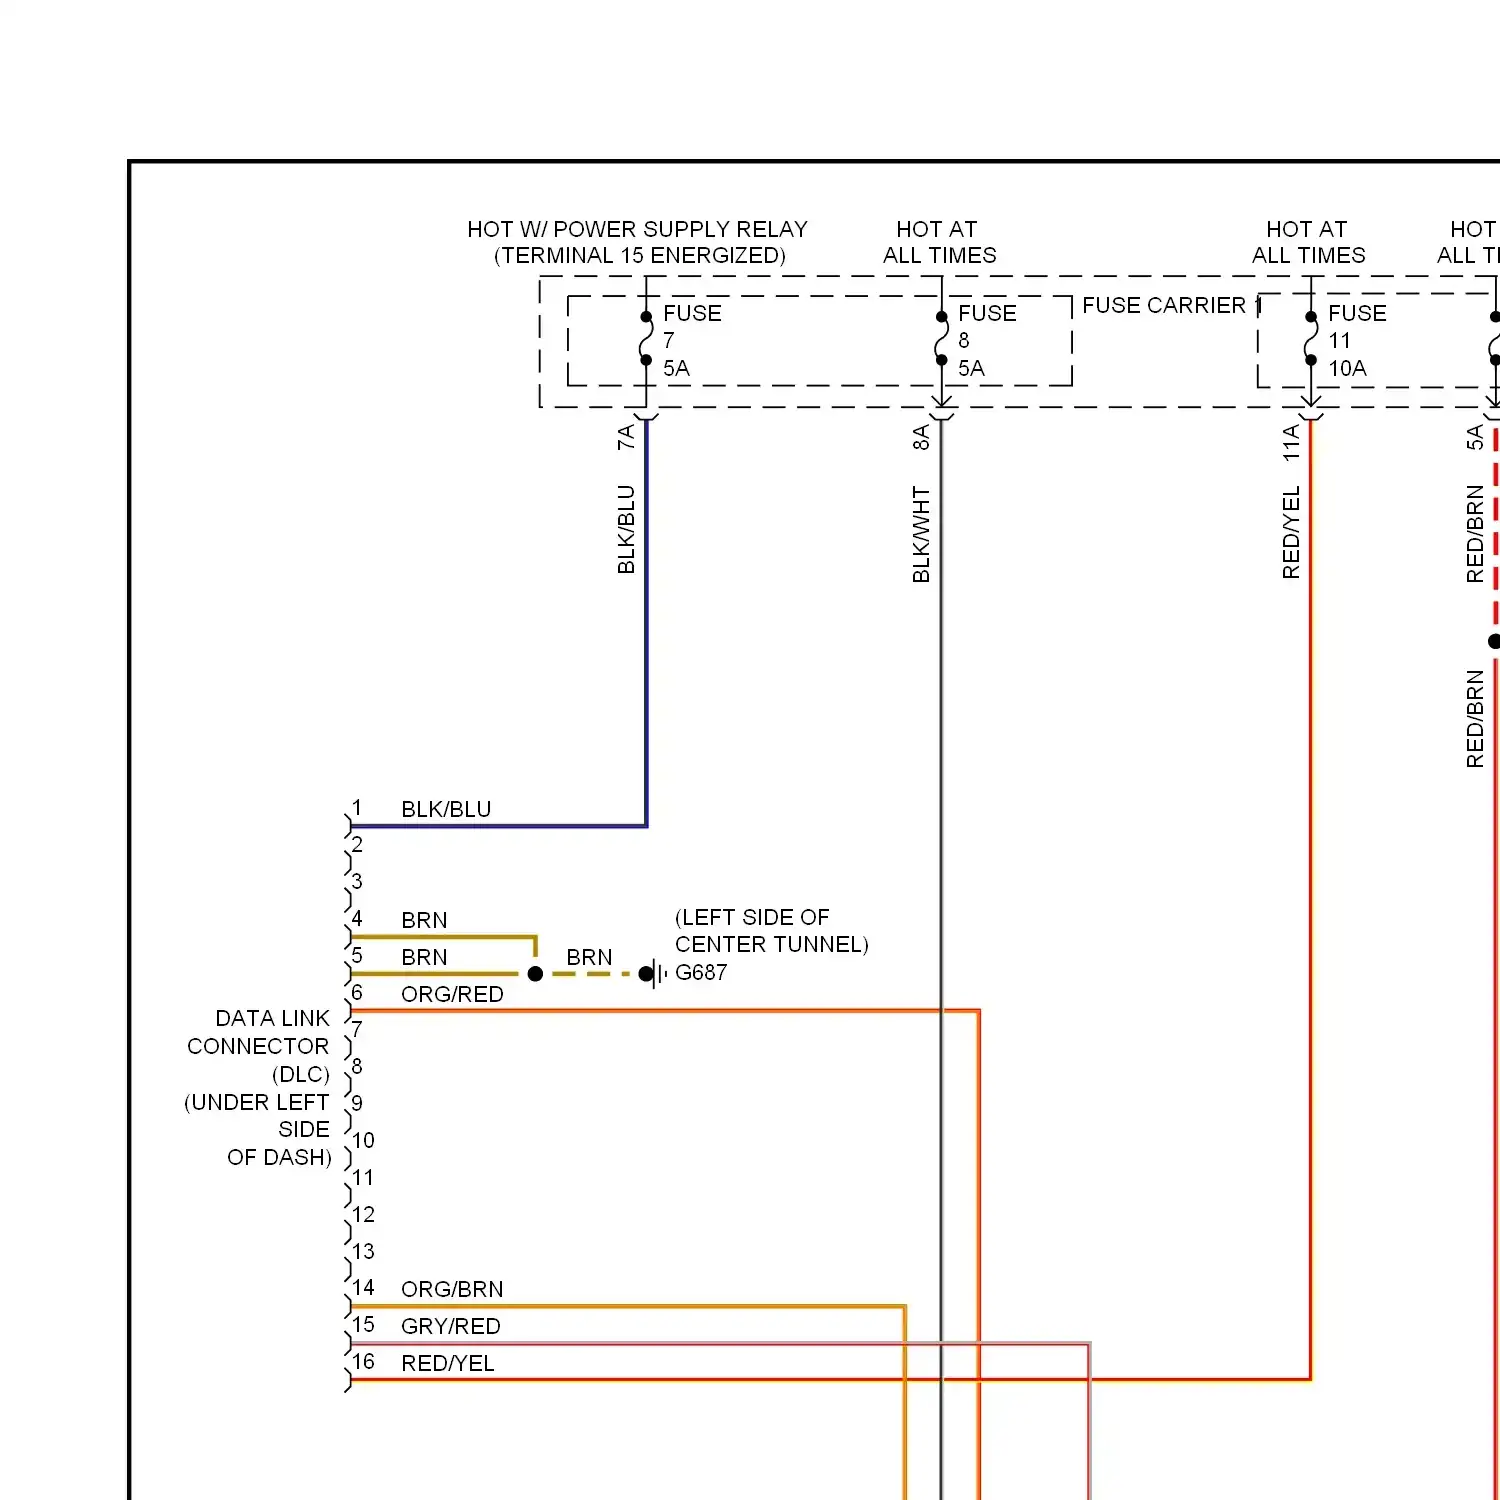
Task: Select the horizontal BLK/BLU label at pin 1
Action: 446,809
